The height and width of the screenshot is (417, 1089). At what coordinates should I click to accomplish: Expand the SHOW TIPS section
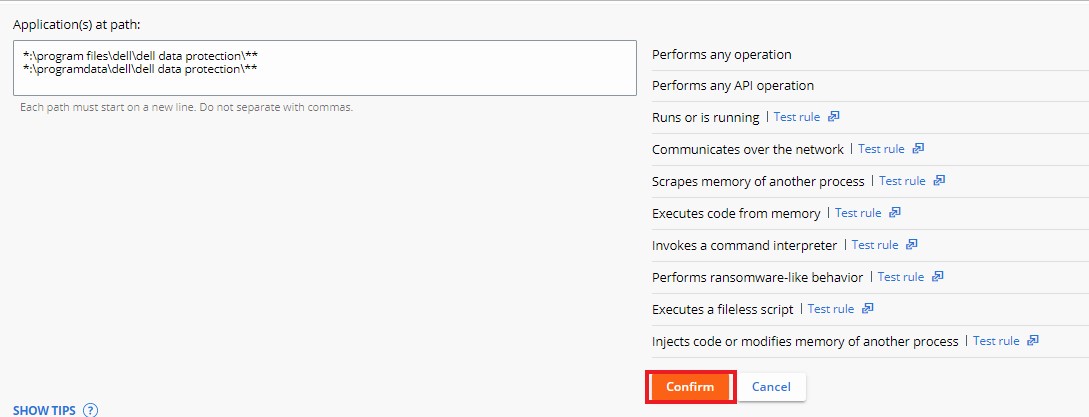pyautogui.click(x=44, y=410)
